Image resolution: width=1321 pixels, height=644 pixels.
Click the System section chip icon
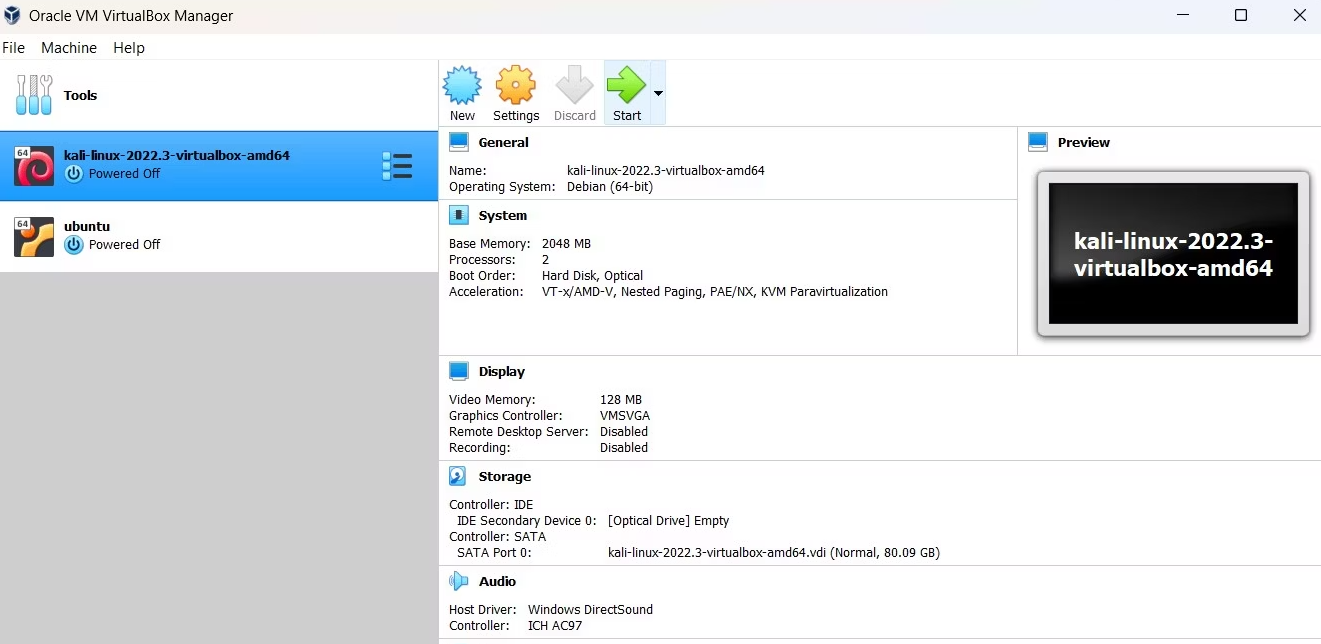click(459, 215)
